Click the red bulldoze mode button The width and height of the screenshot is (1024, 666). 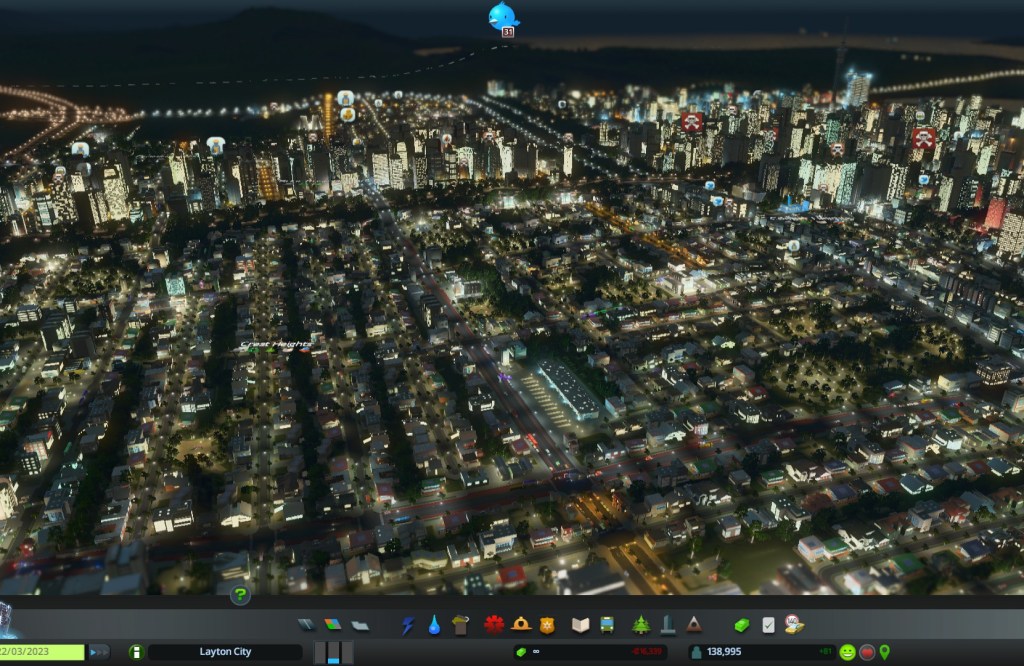coord(867,652)
